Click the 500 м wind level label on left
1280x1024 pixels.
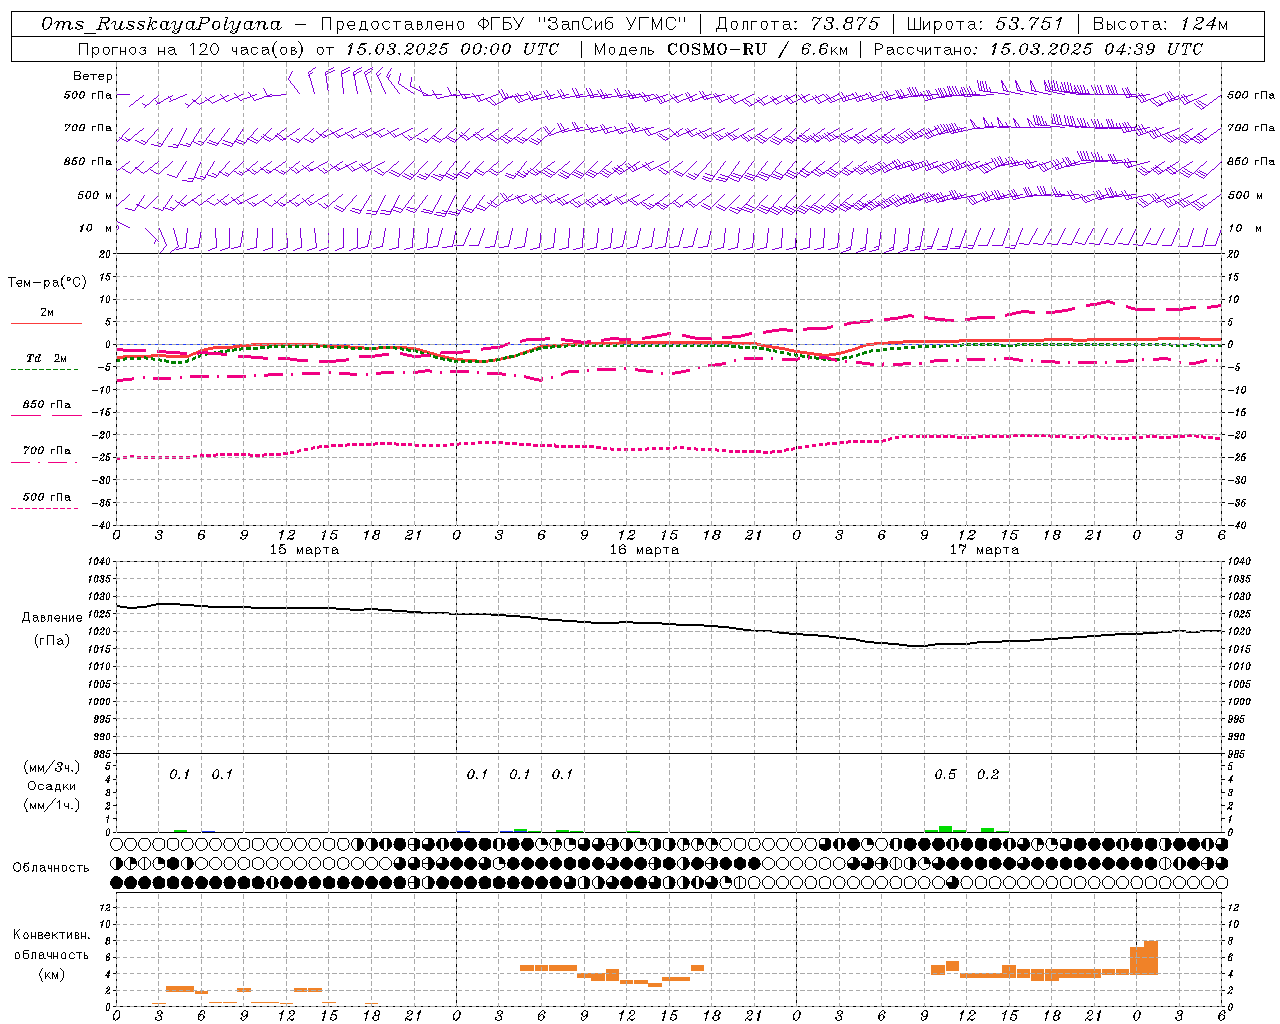tap(95, 195)
